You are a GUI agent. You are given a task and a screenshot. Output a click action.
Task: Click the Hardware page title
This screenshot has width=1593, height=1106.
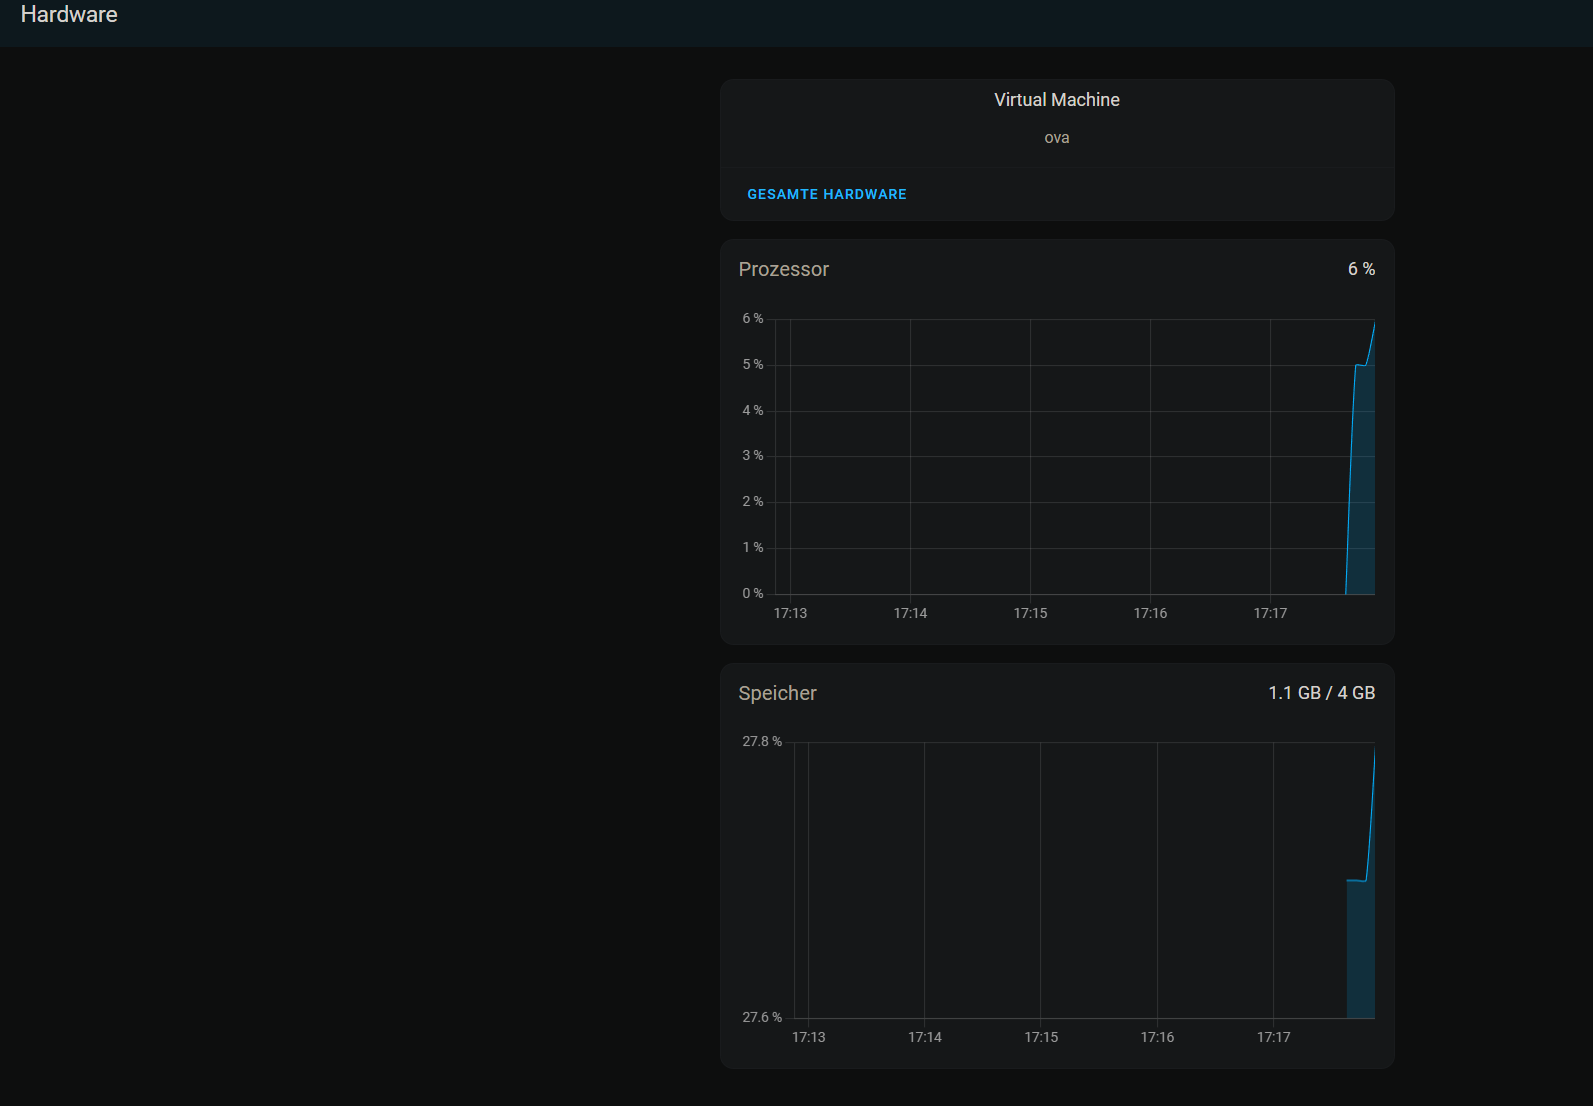(69, 15)
